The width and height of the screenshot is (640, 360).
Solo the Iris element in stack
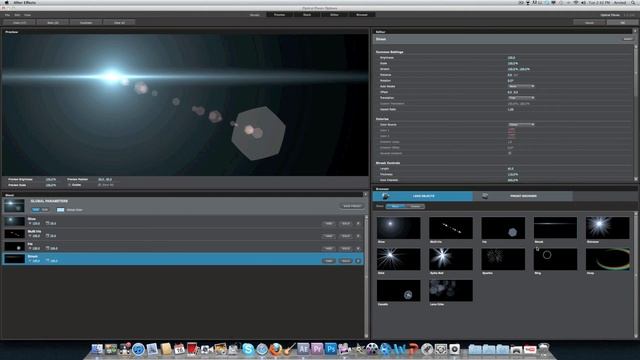pyautogui.click(x=345, y=248)
